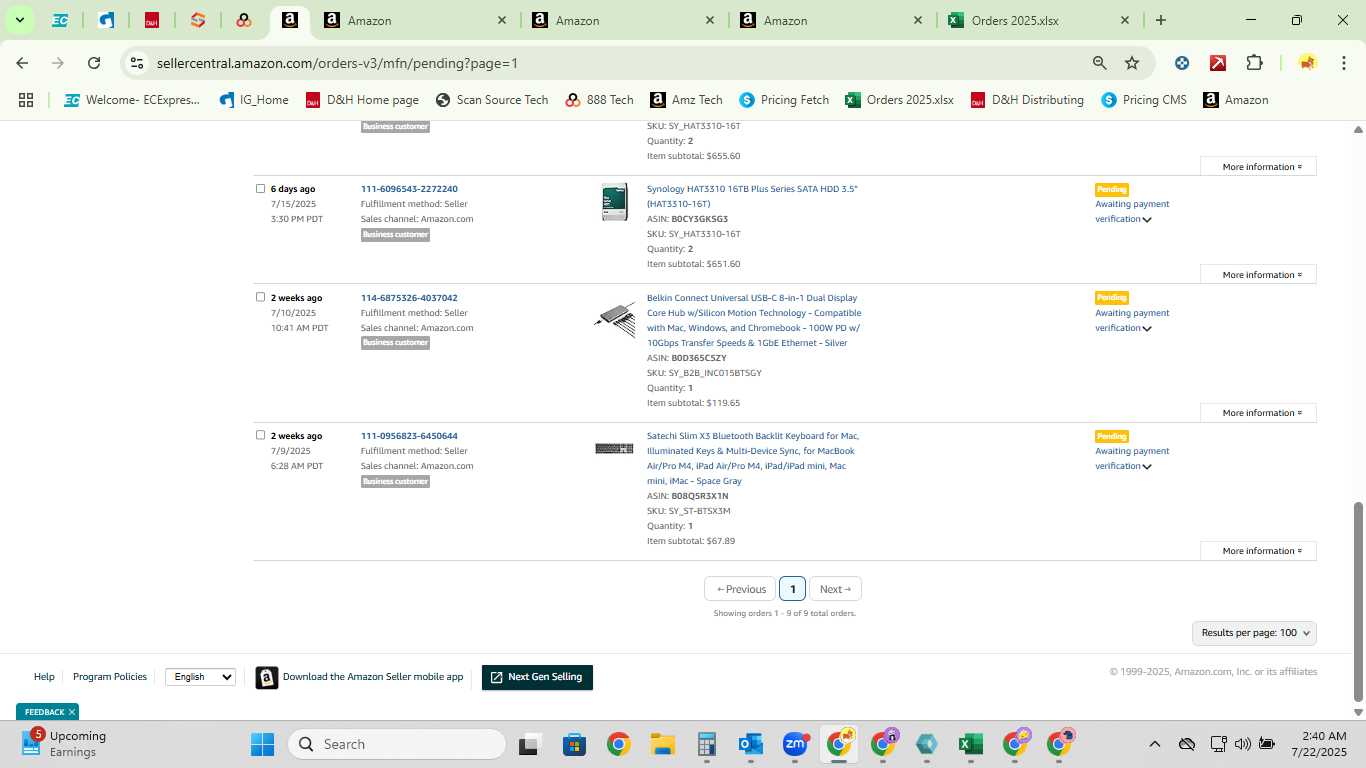Viewport: 1366px width, 768px height.
Task: Open Excel from taskbar
Action: click(970, 744)
